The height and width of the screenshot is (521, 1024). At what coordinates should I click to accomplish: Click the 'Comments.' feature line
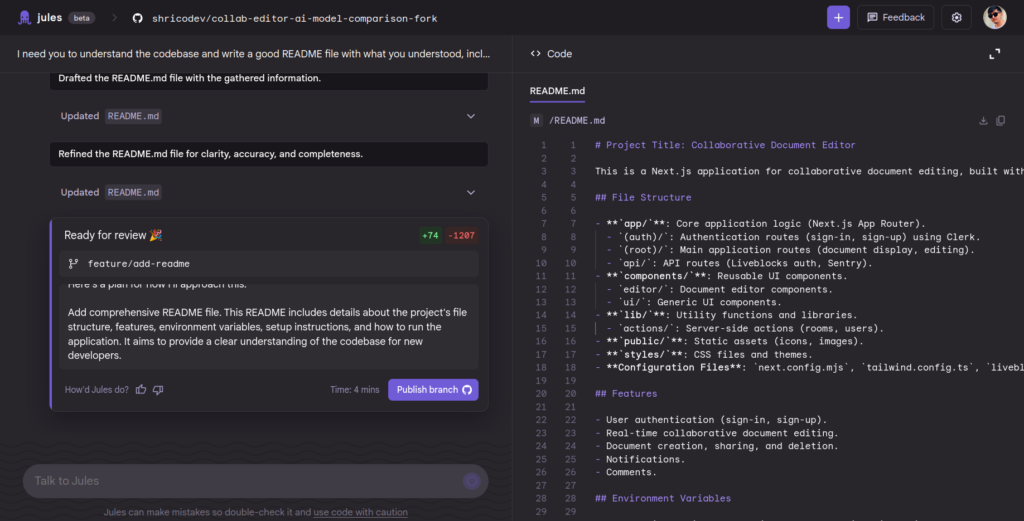[626, 472]
